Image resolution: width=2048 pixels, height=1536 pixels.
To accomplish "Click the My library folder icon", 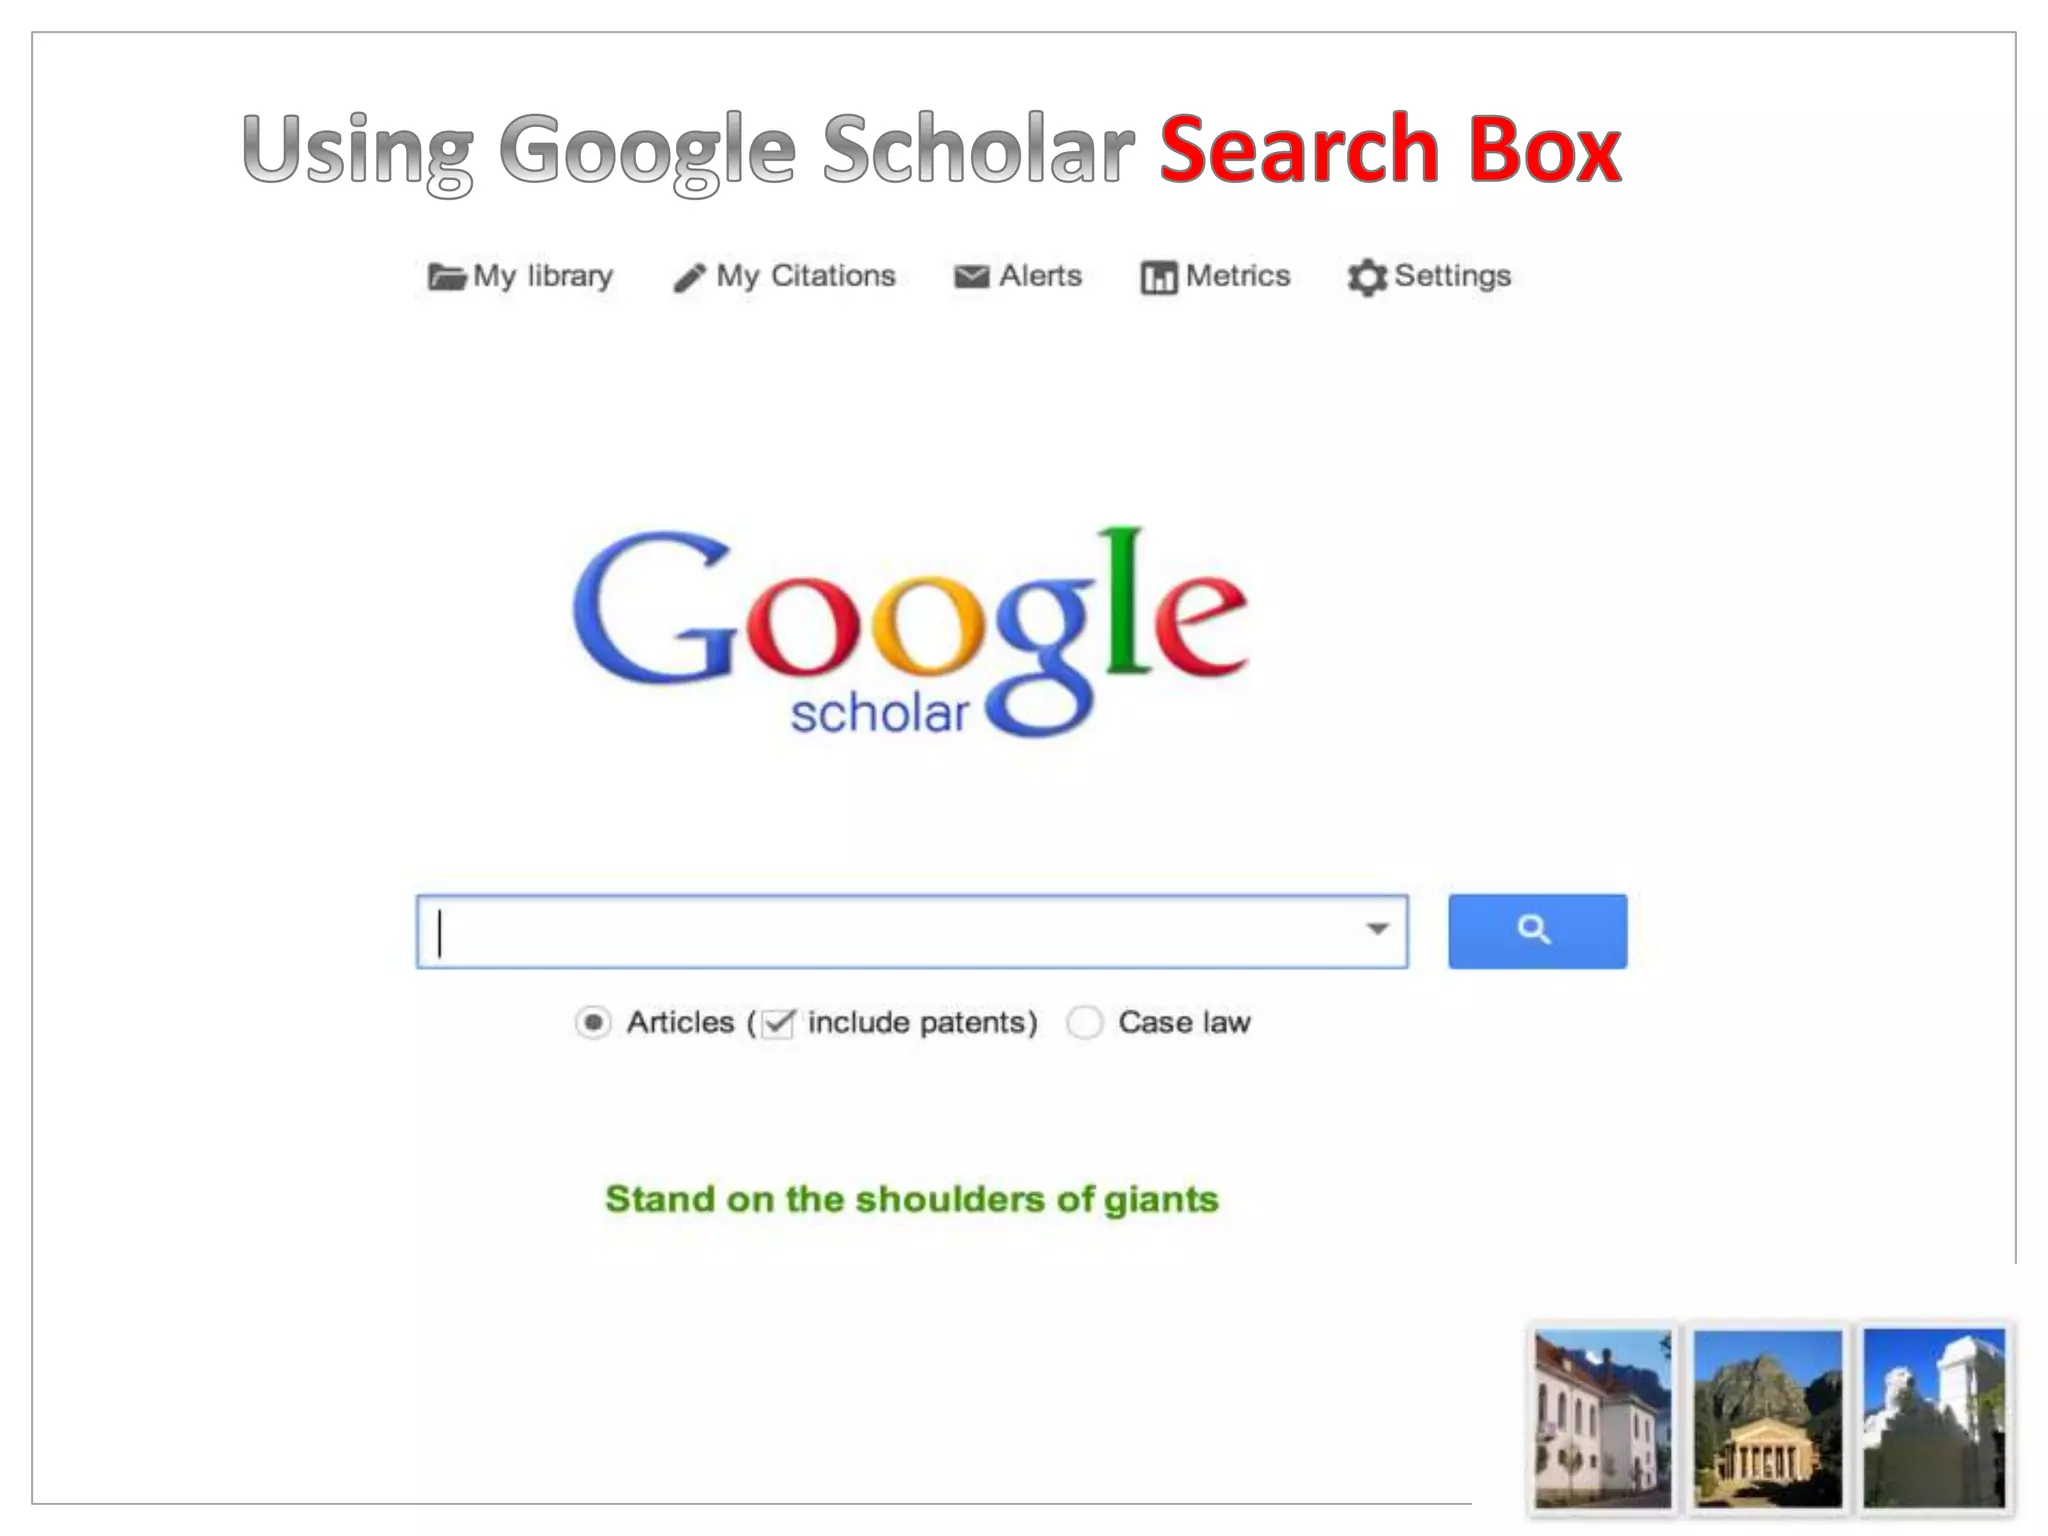I will 446,277.
